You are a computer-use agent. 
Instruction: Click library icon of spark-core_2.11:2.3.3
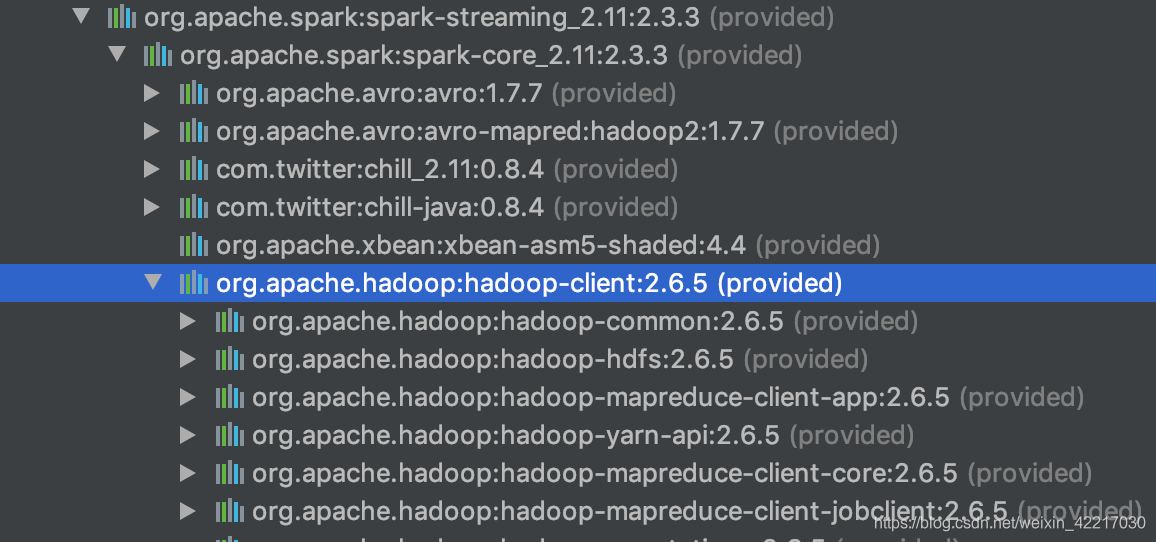[x=157, y=55]
